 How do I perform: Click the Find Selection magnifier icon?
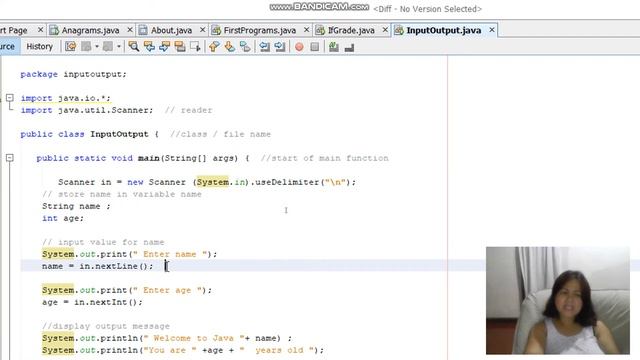[x=133, y=47]
